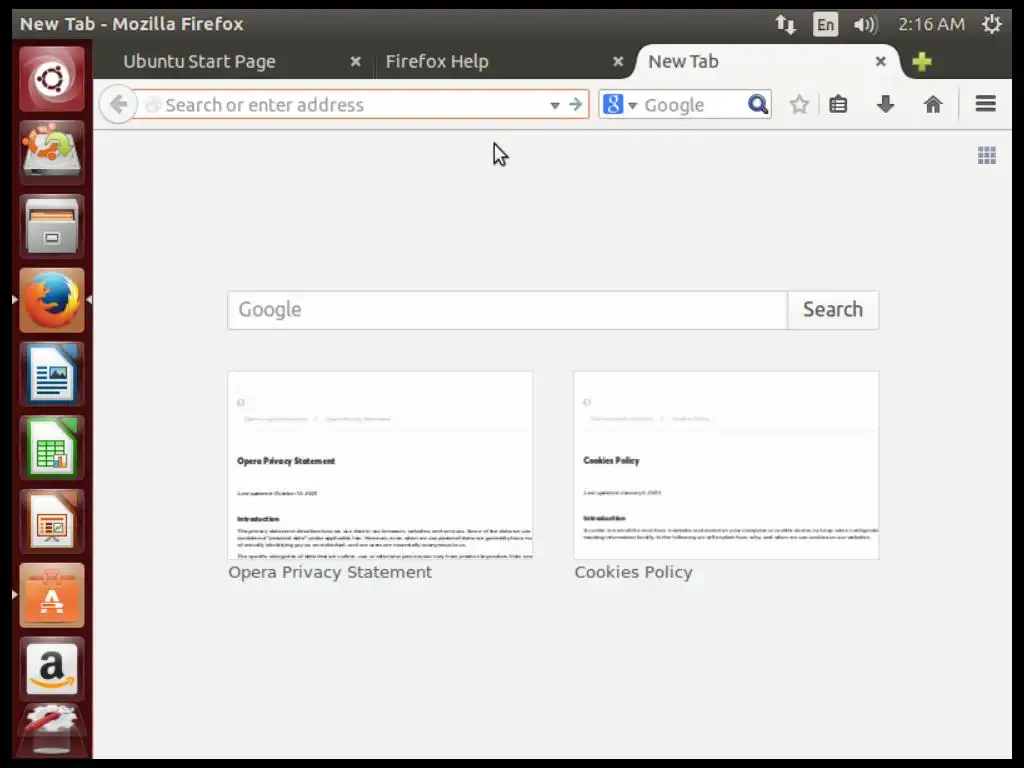Launch the Ubuntu installer icon in launcher
1024x768 pixels.
52,153
